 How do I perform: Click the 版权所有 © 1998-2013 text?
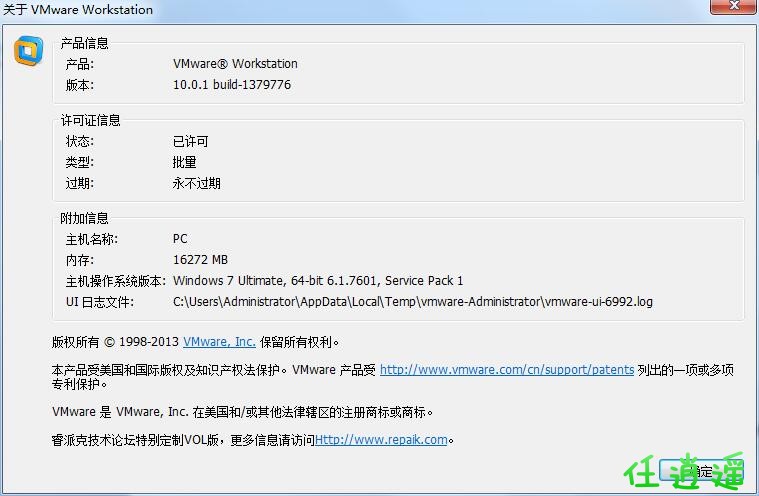115,342
